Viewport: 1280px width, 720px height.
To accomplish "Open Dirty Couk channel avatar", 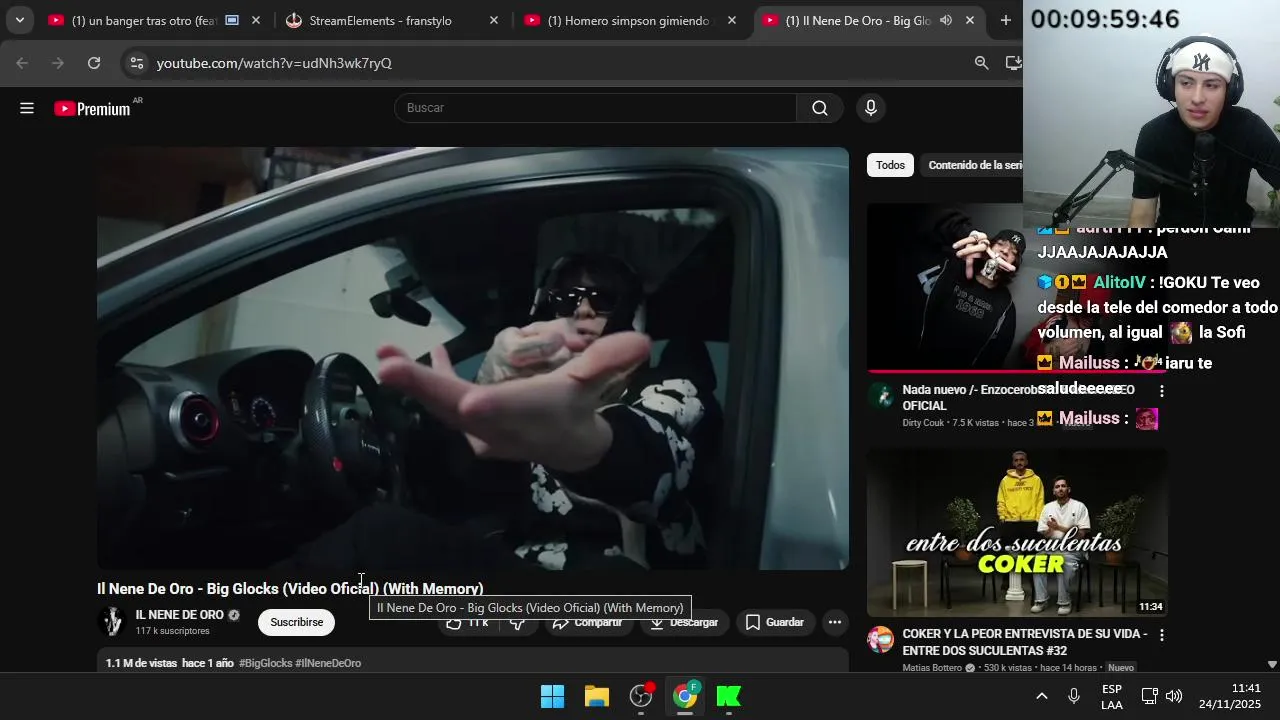I will (881, 396).
